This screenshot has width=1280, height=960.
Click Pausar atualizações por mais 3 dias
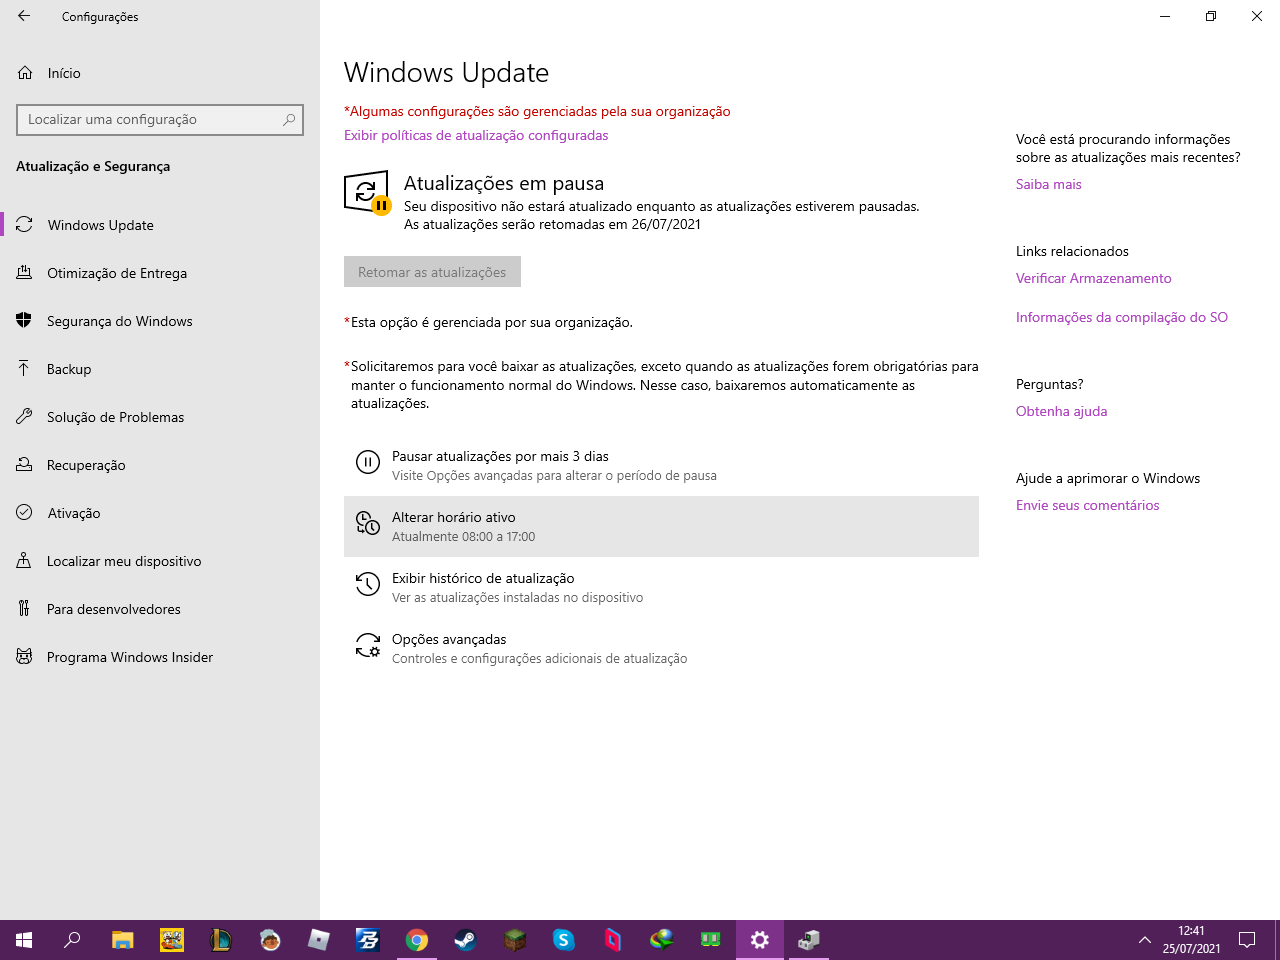pyautogui.click(x=661, y=466)
